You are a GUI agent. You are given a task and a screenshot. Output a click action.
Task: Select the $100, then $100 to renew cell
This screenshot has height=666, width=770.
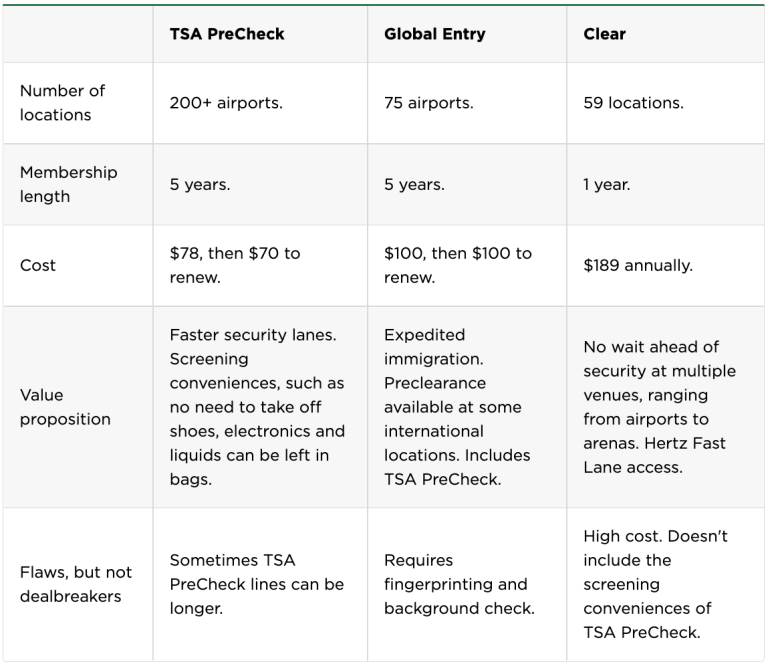pyautogui.click(x=458, y=266)
